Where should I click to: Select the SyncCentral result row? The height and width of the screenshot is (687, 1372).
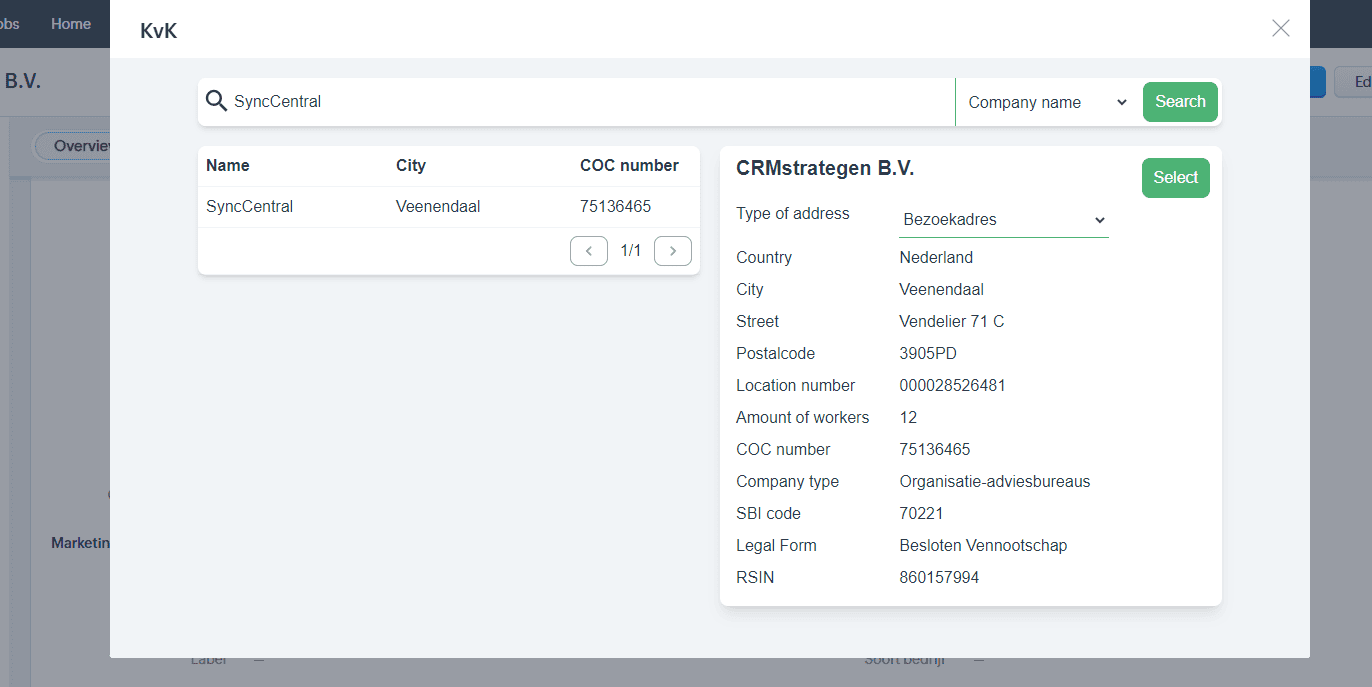(x=449, y=207)
